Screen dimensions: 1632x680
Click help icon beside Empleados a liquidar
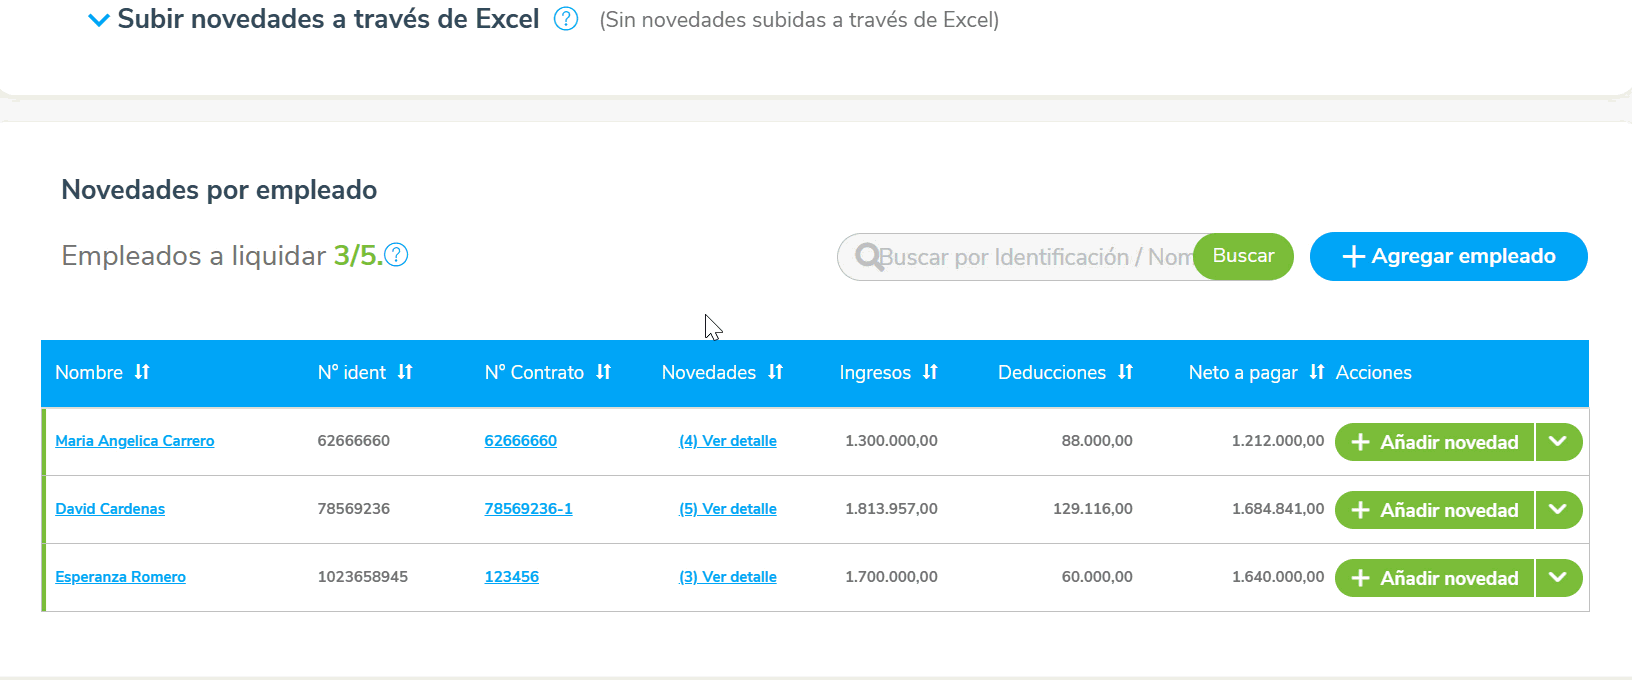tap(396, 255)
